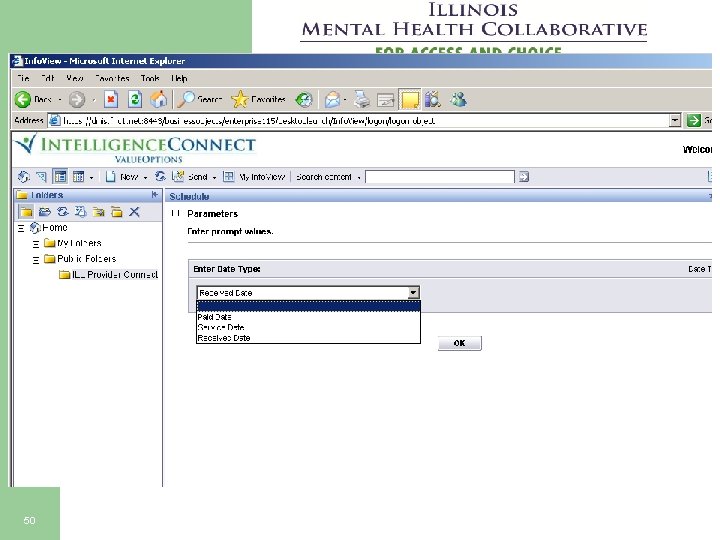Click the browser address bar URL
Viewport: 720px width, 540px height.
[x=358, y=121]
